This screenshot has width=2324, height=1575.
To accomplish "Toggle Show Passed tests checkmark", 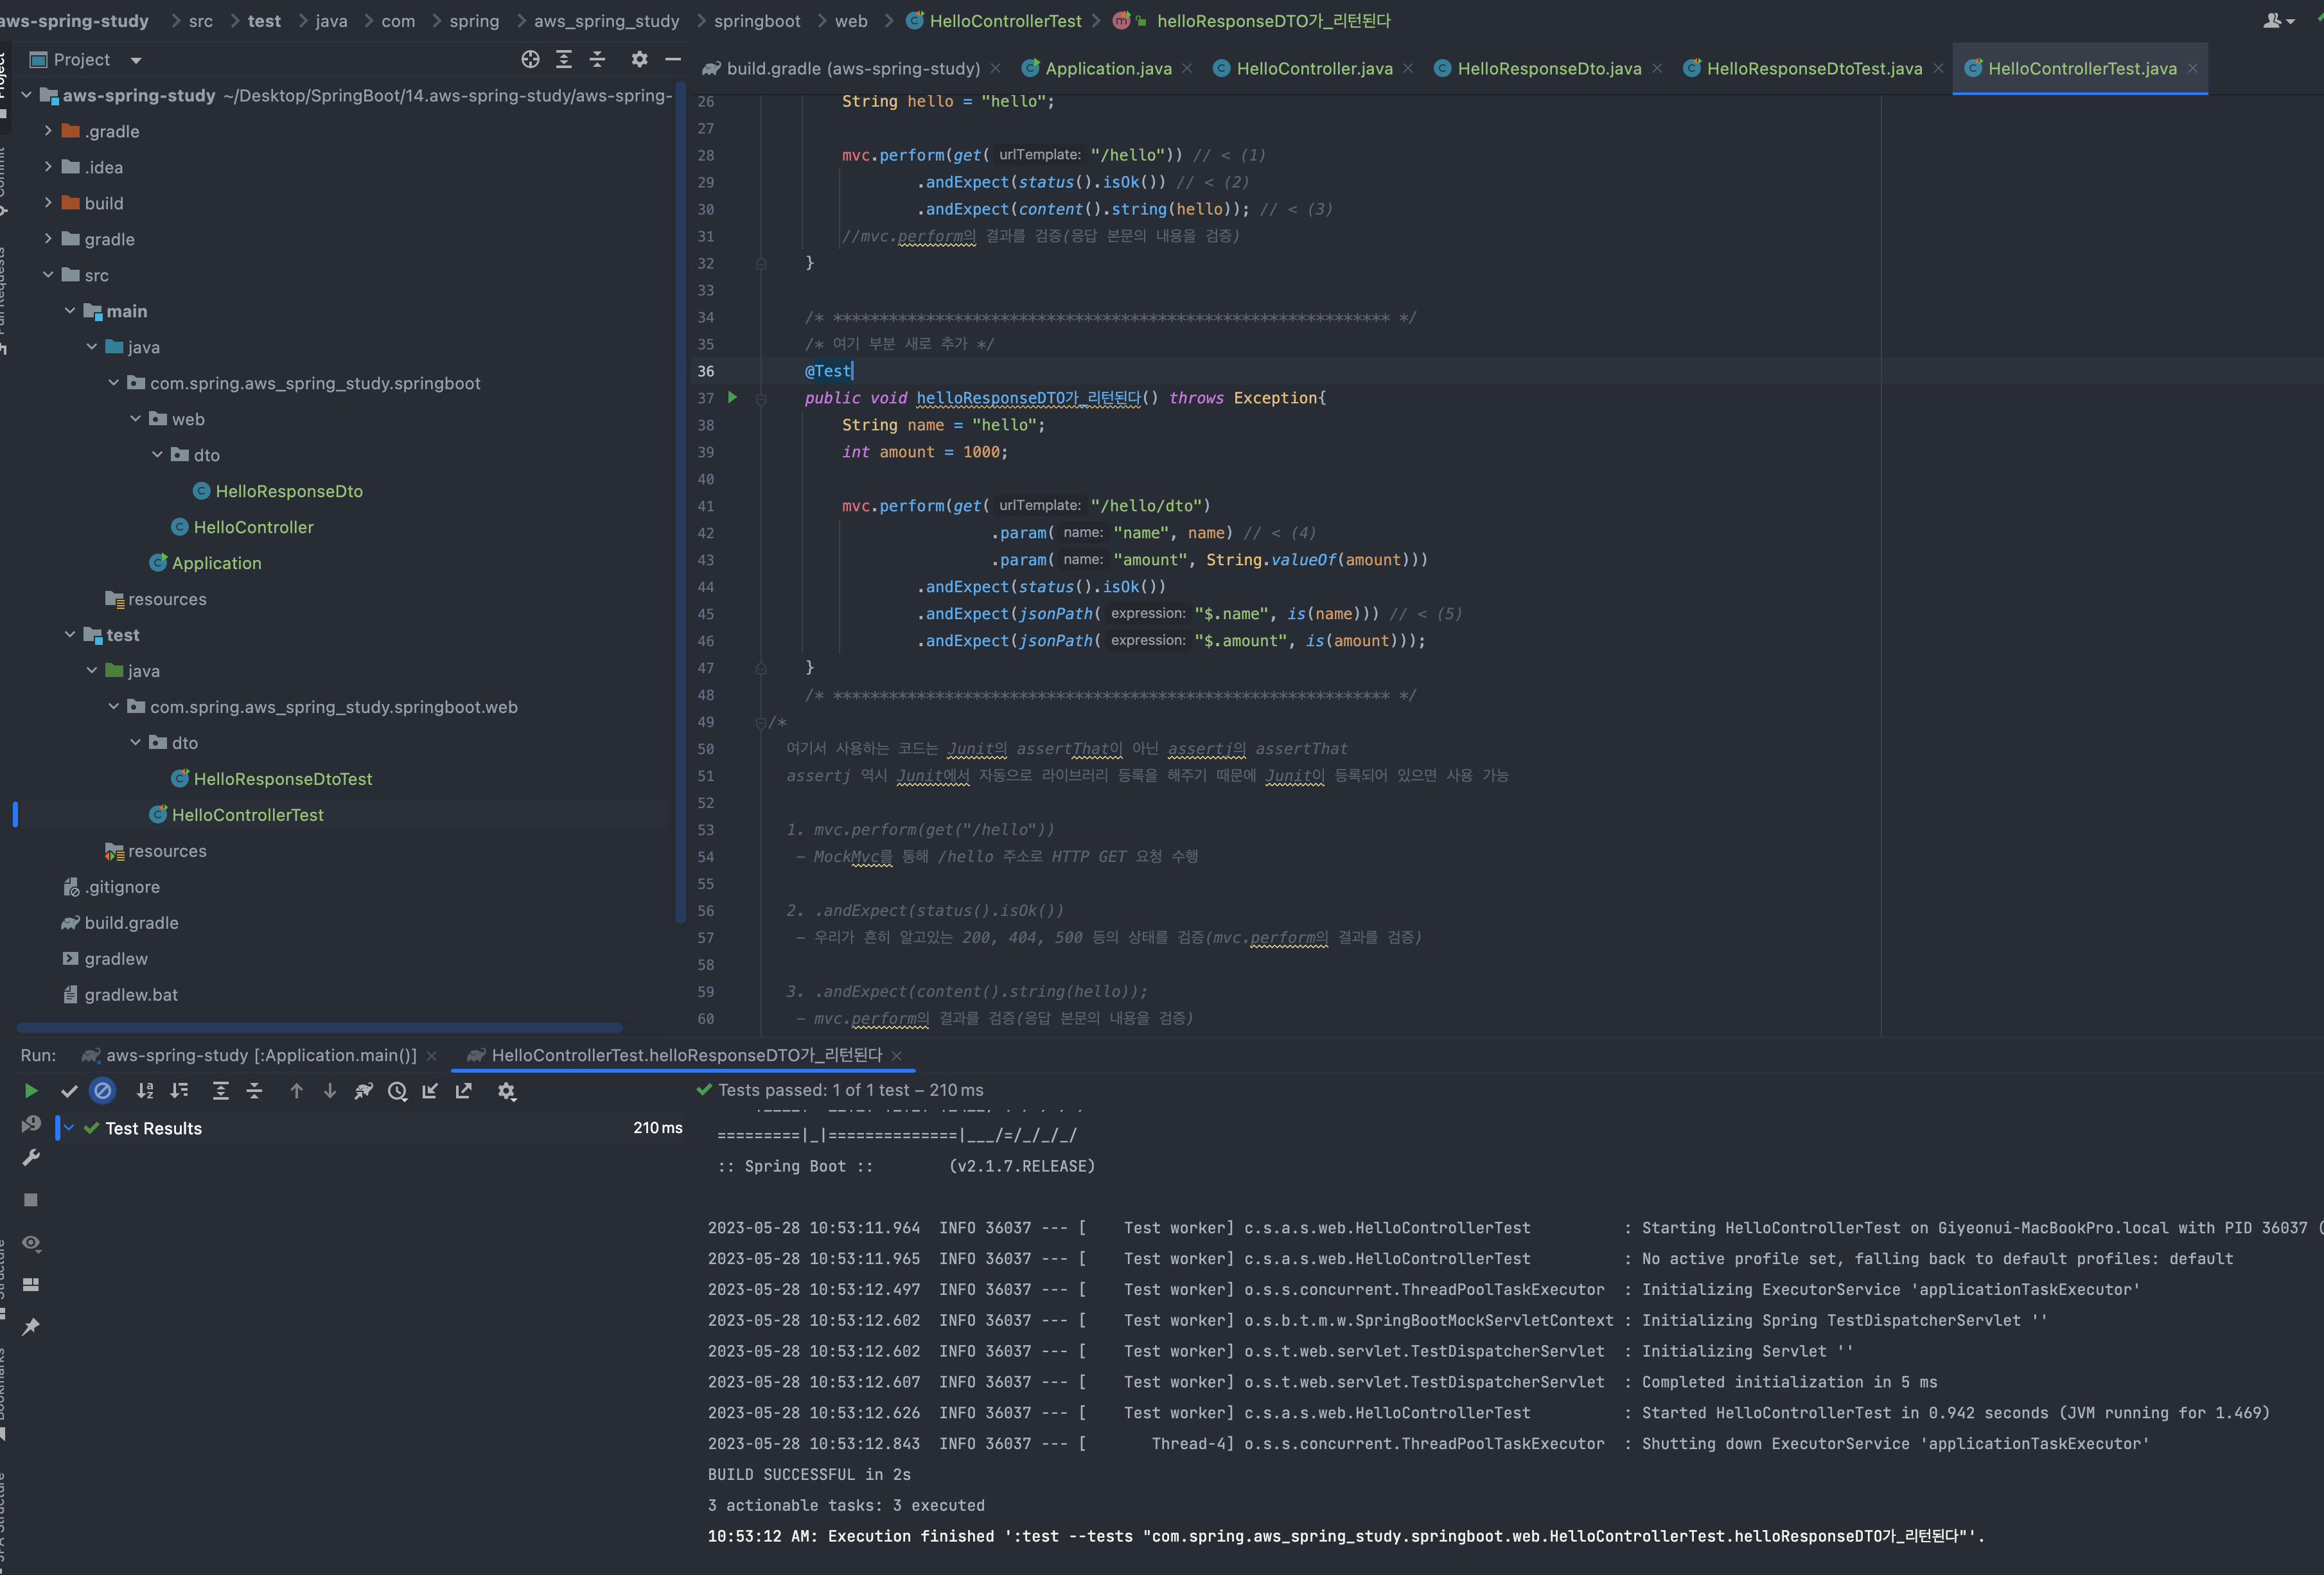I will point(69,1091).
